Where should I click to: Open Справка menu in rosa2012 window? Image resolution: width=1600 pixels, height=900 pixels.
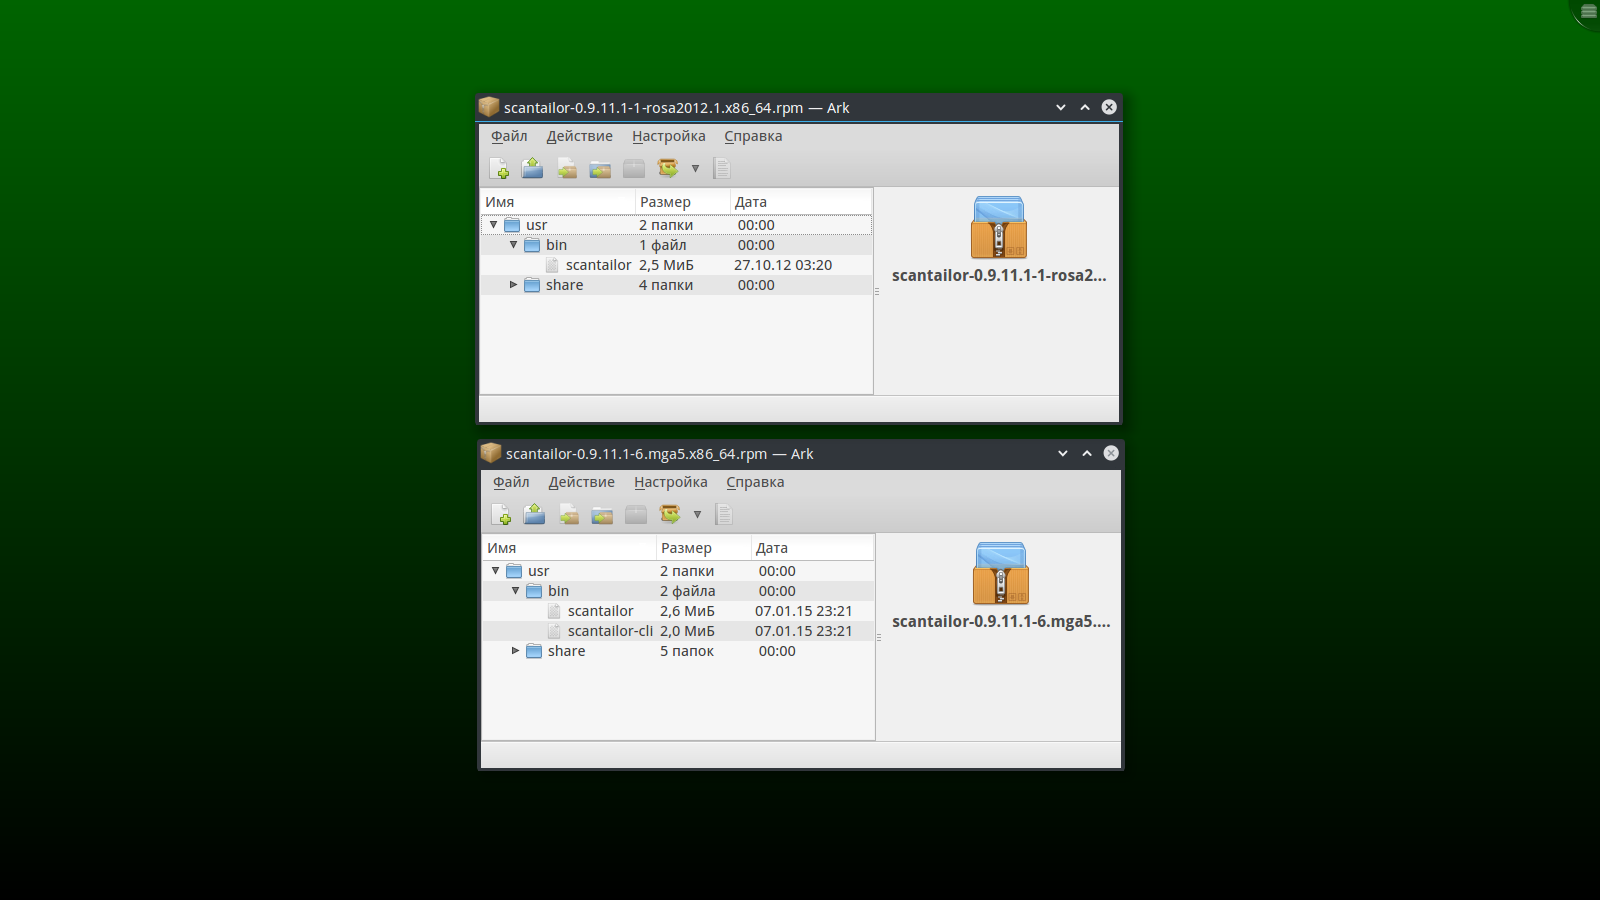tap(753, 136)
